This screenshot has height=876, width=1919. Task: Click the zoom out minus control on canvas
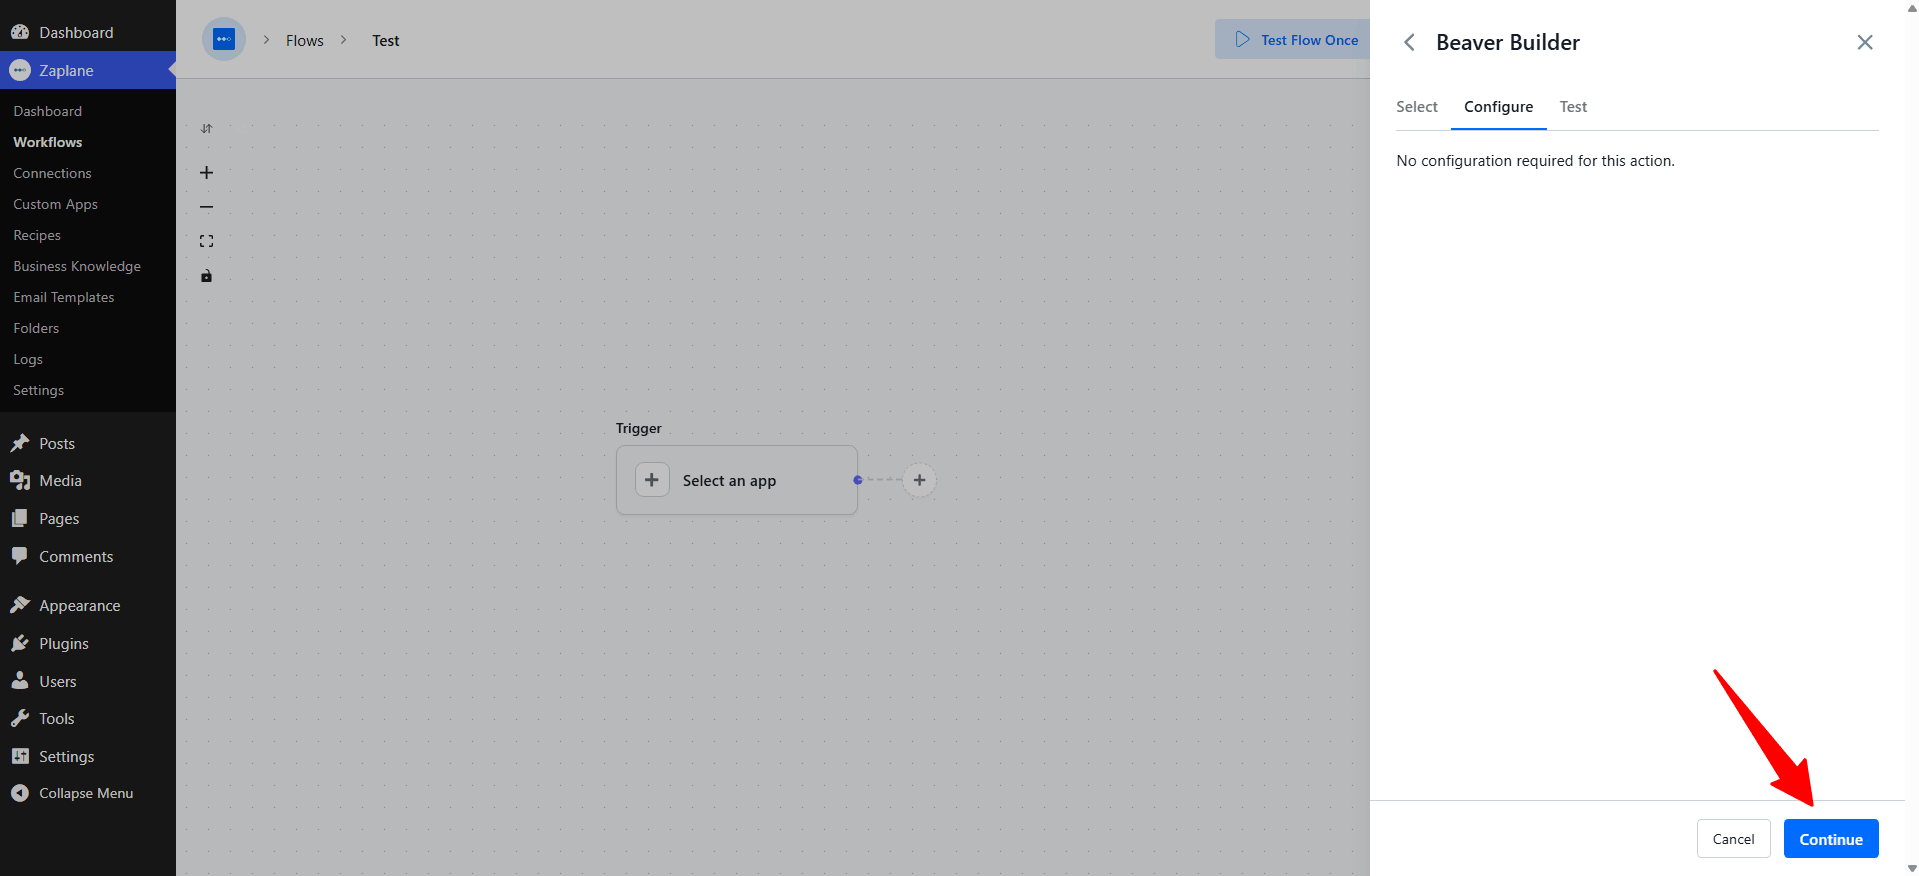[x=206, y=207]
